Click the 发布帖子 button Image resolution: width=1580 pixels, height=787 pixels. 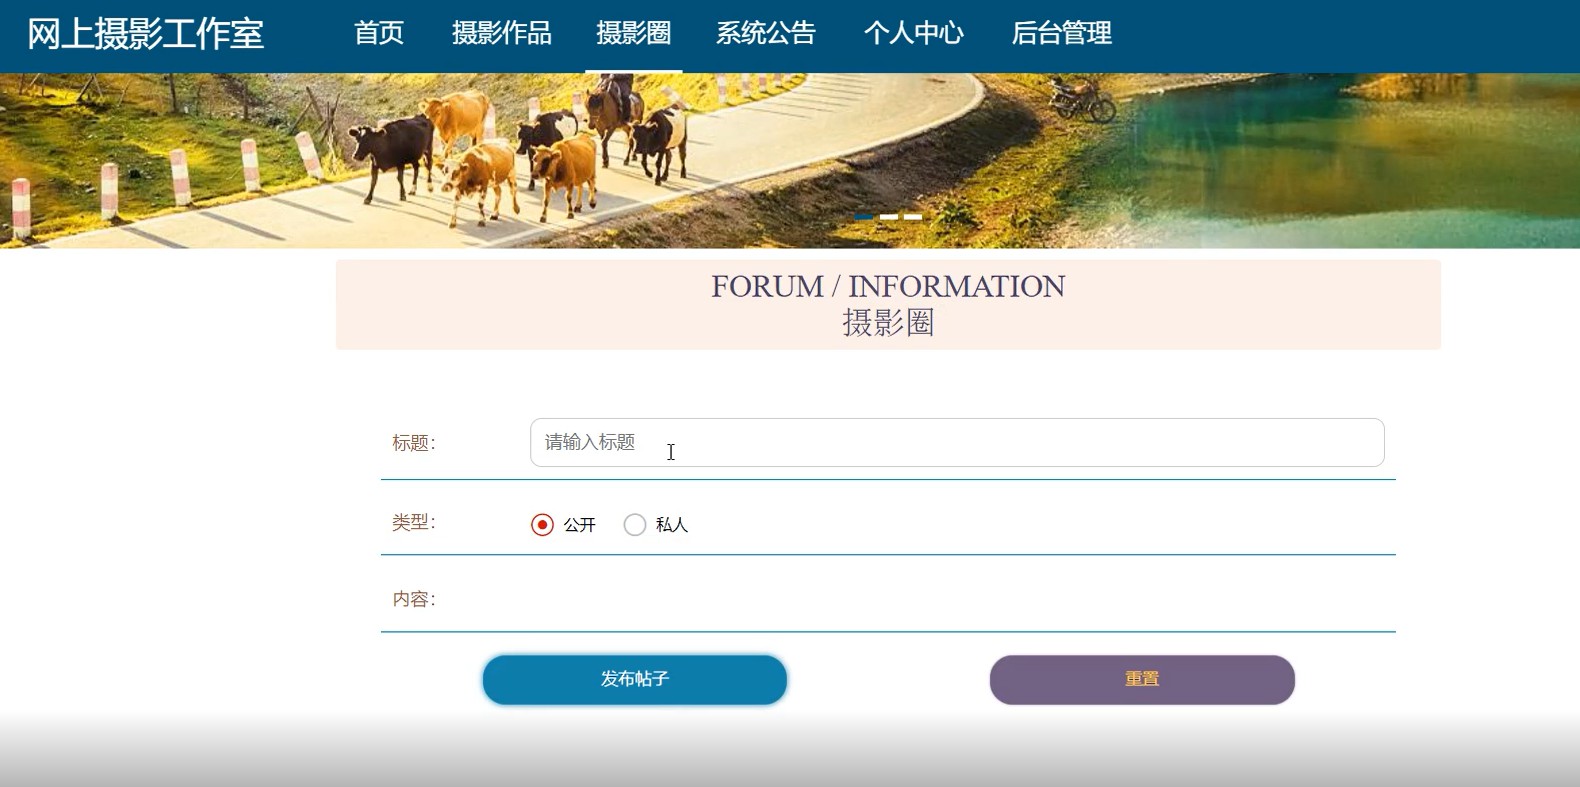pyautogui.click(x=635, y=680)
